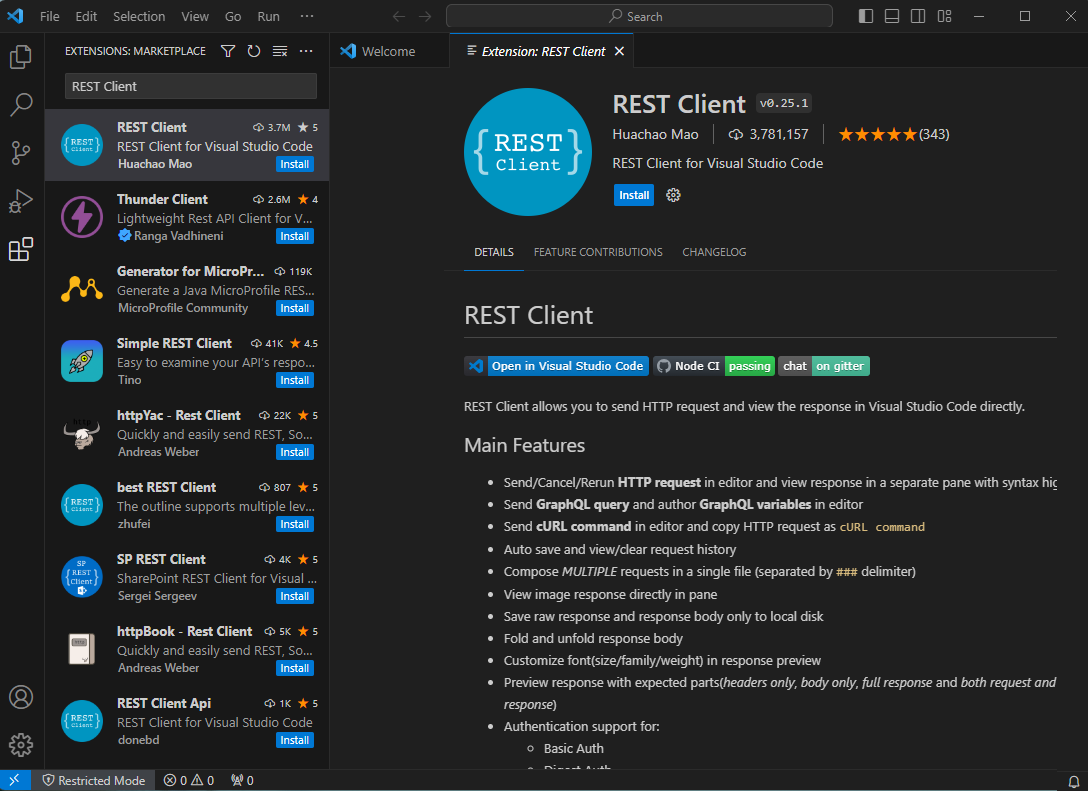Click the REST Client search input field
This screenshot has height=791, width=1088.
coord(189,86)
